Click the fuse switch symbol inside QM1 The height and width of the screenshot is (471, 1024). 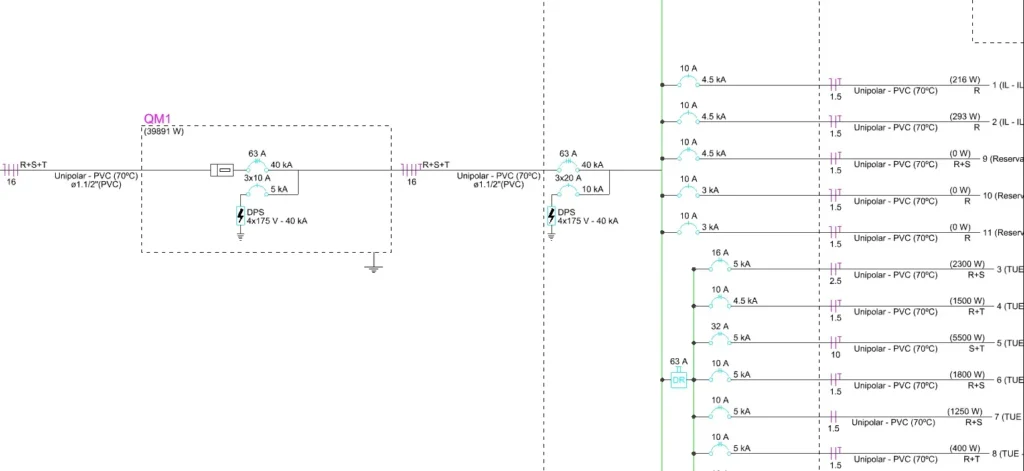coord(222,171)
